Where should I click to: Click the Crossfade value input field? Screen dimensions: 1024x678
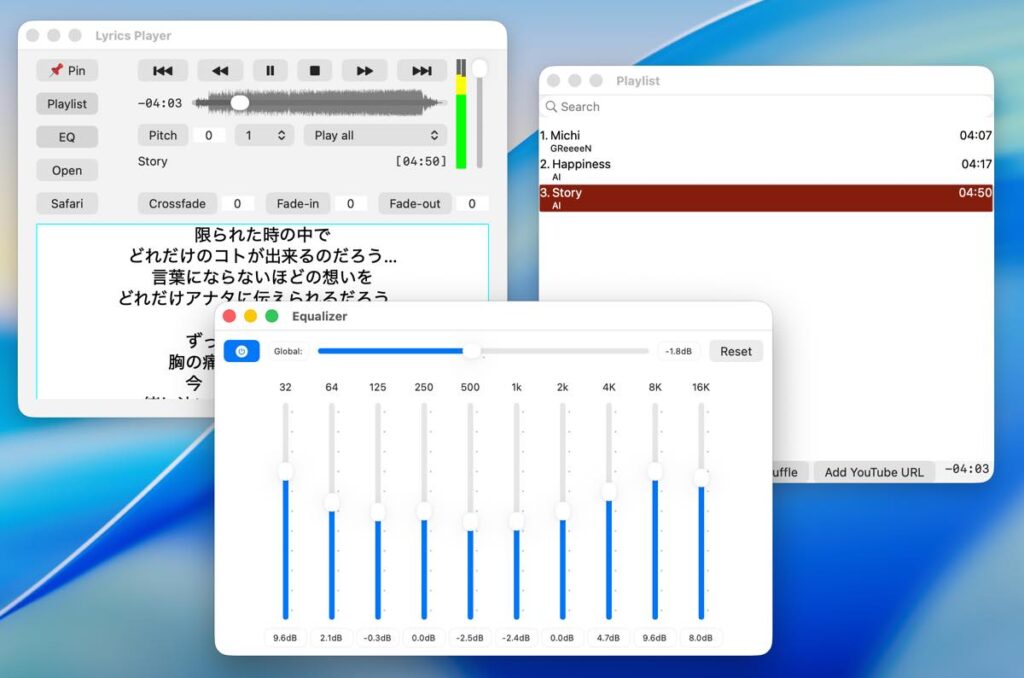tap(237, 204)
